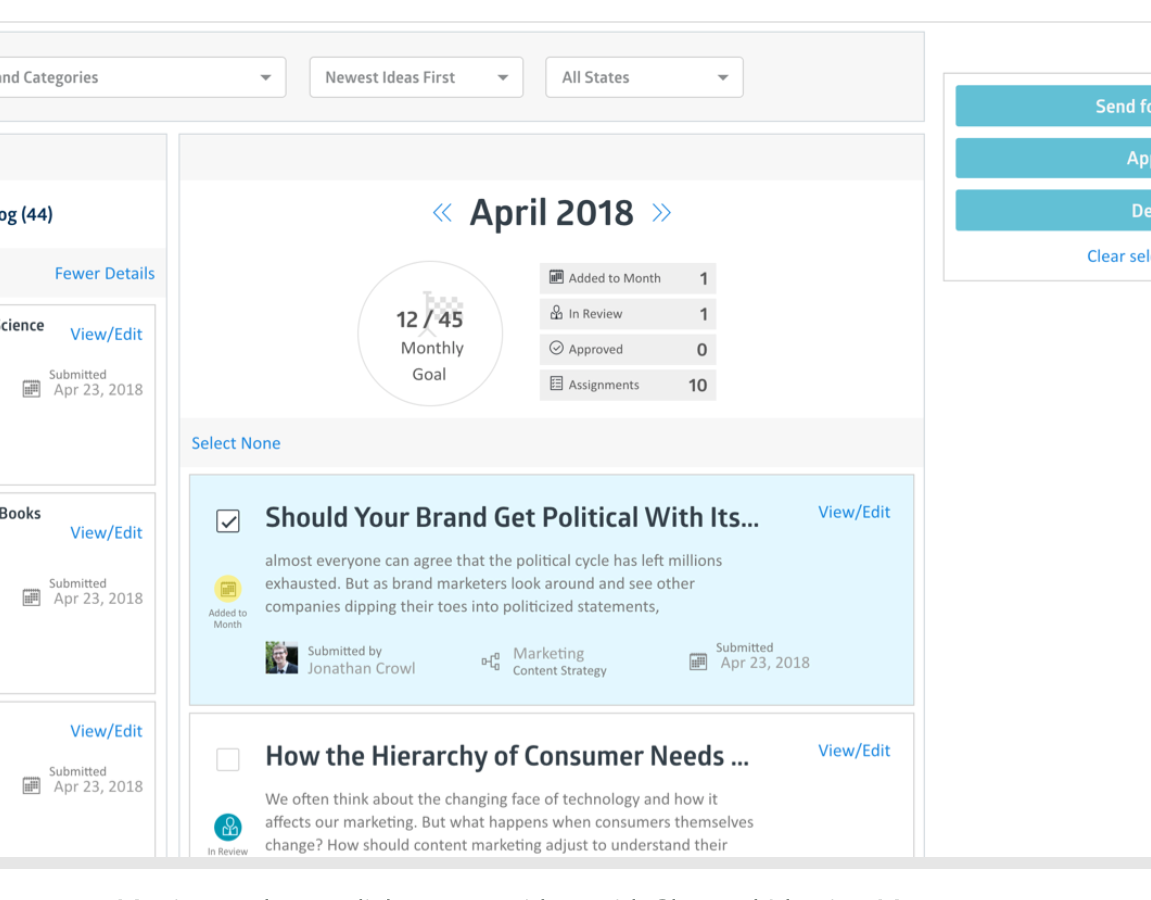Screen dimensions: 1151x900
Task: Go to previous month with double-left chevron
Action: [x=442, y=213]
